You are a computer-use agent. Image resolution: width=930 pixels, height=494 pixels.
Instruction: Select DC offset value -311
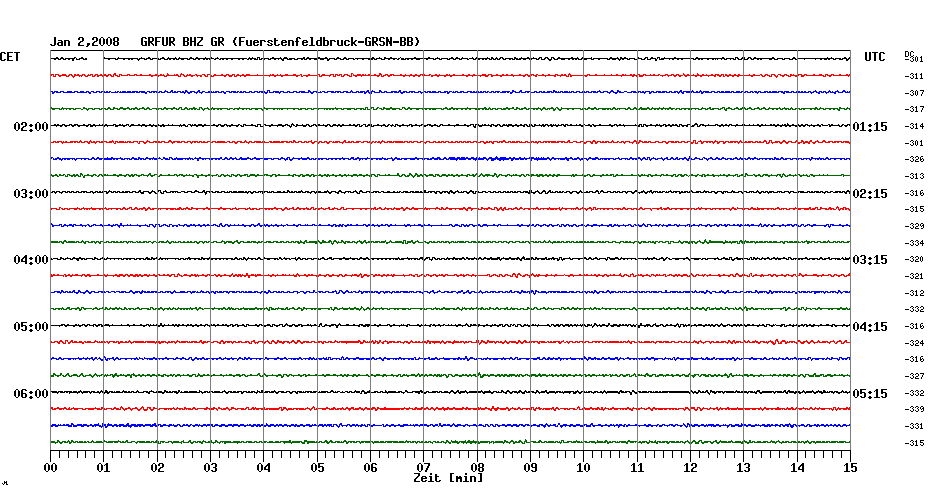click(x=914, y=77)
